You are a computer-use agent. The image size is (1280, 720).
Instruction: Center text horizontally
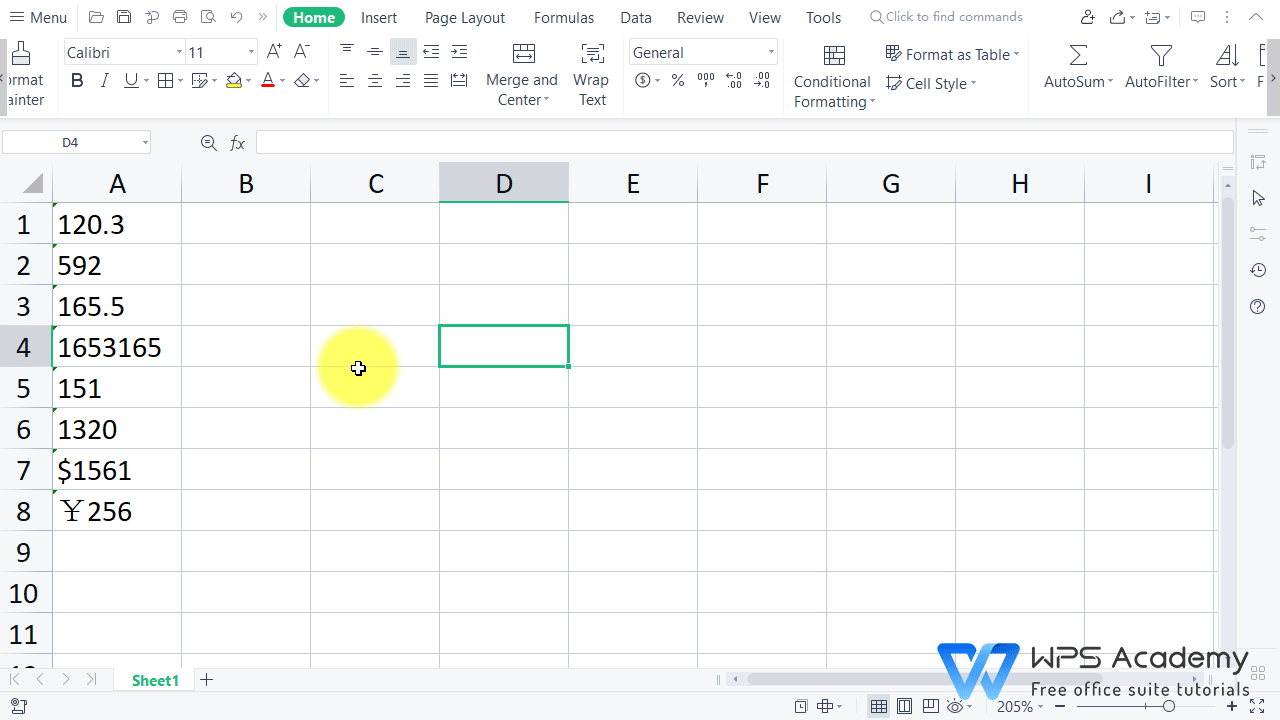(375, 81)
